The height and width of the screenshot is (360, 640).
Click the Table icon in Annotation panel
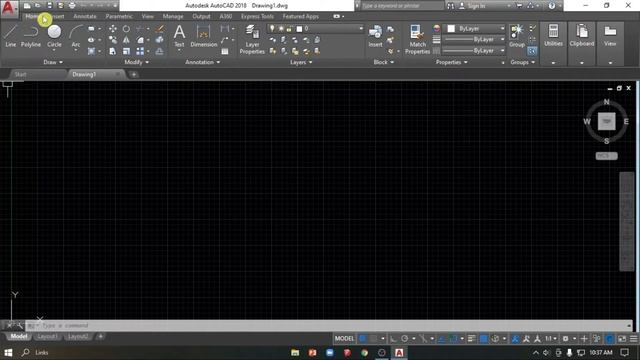[225, 51]
